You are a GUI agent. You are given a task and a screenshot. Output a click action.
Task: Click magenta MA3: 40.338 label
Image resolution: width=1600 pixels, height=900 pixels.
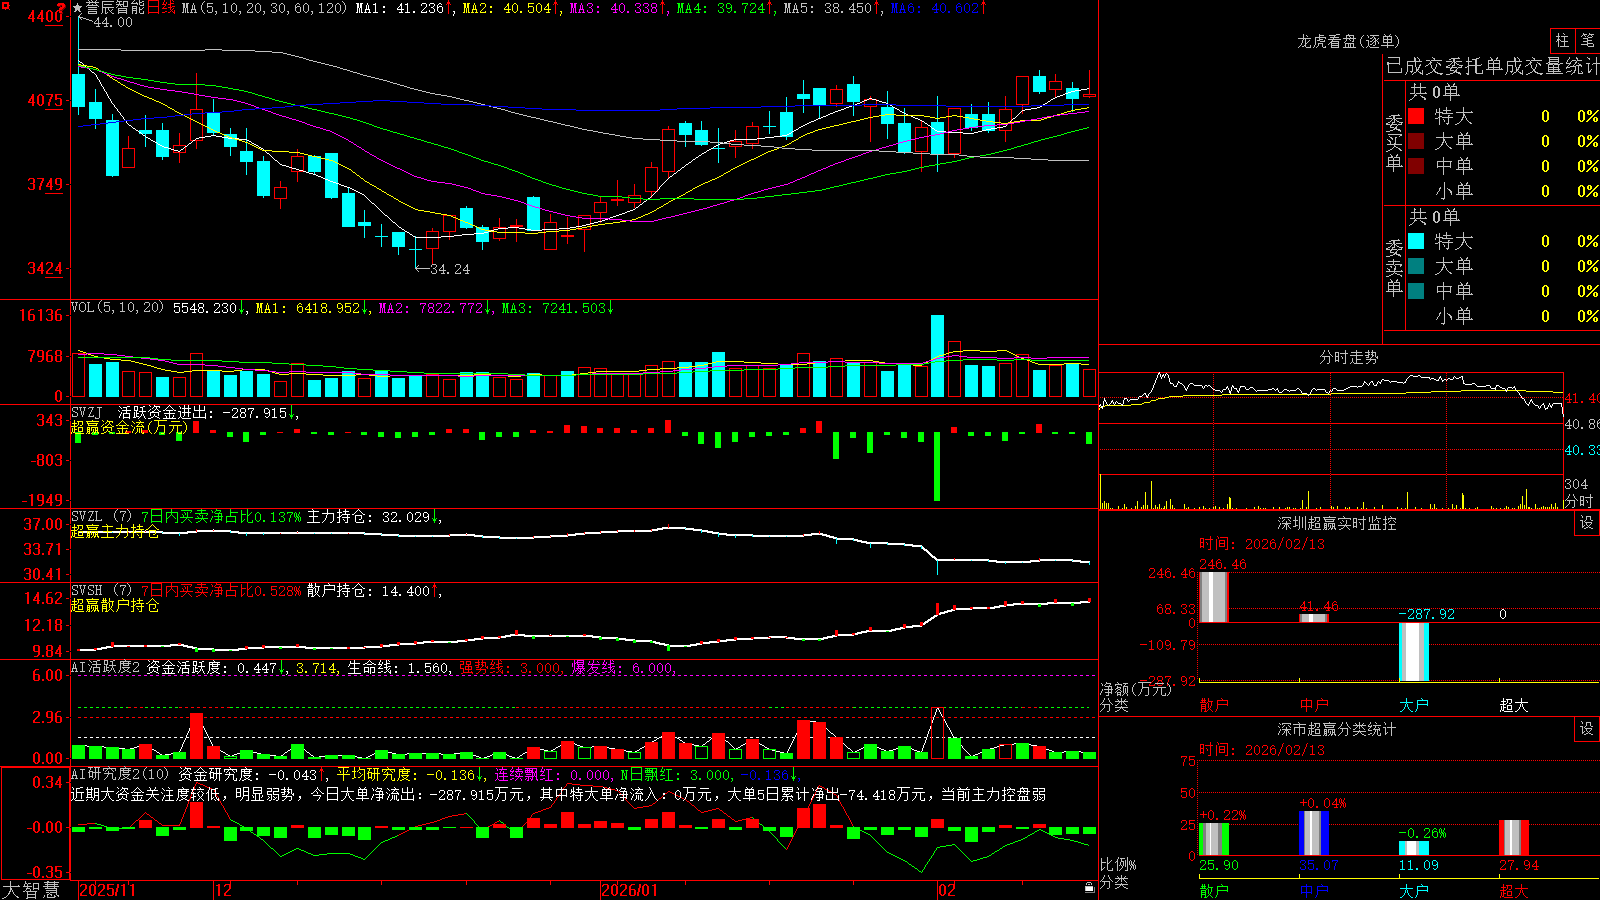tap(618, 8)
